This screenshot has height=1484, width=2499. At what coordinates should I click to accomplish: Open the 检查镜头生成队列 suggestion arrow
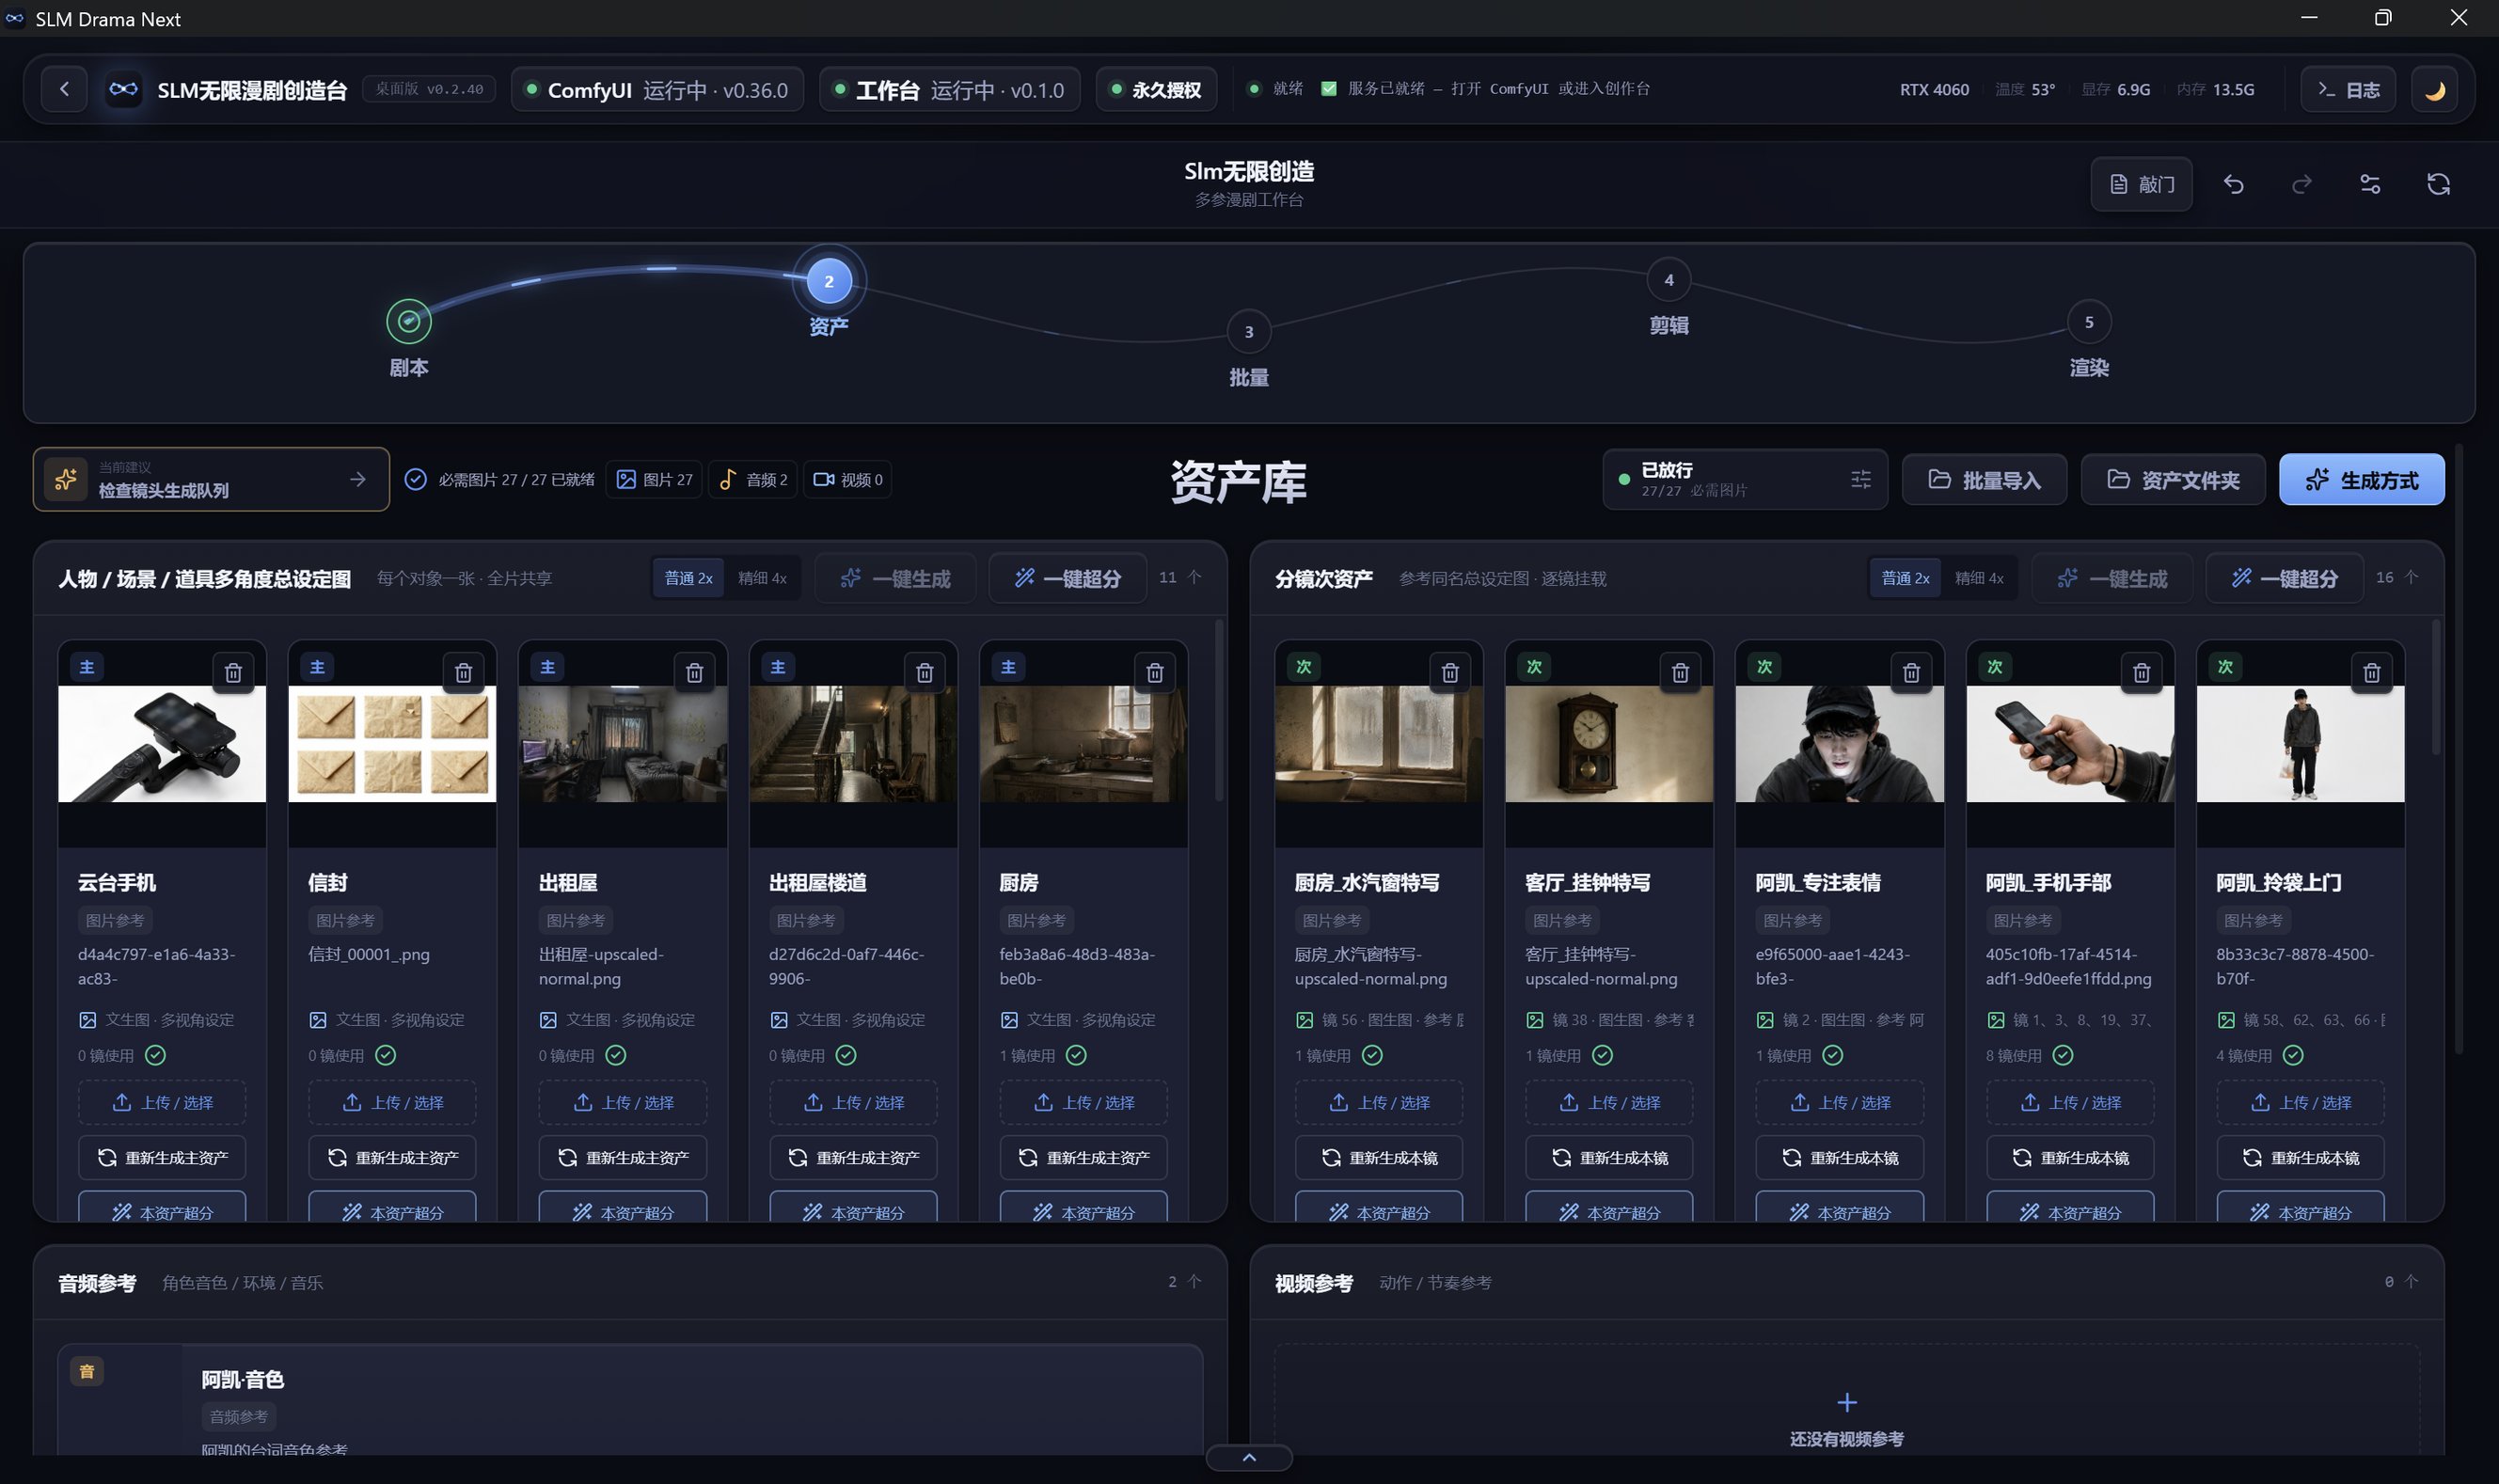pos(357,480)
